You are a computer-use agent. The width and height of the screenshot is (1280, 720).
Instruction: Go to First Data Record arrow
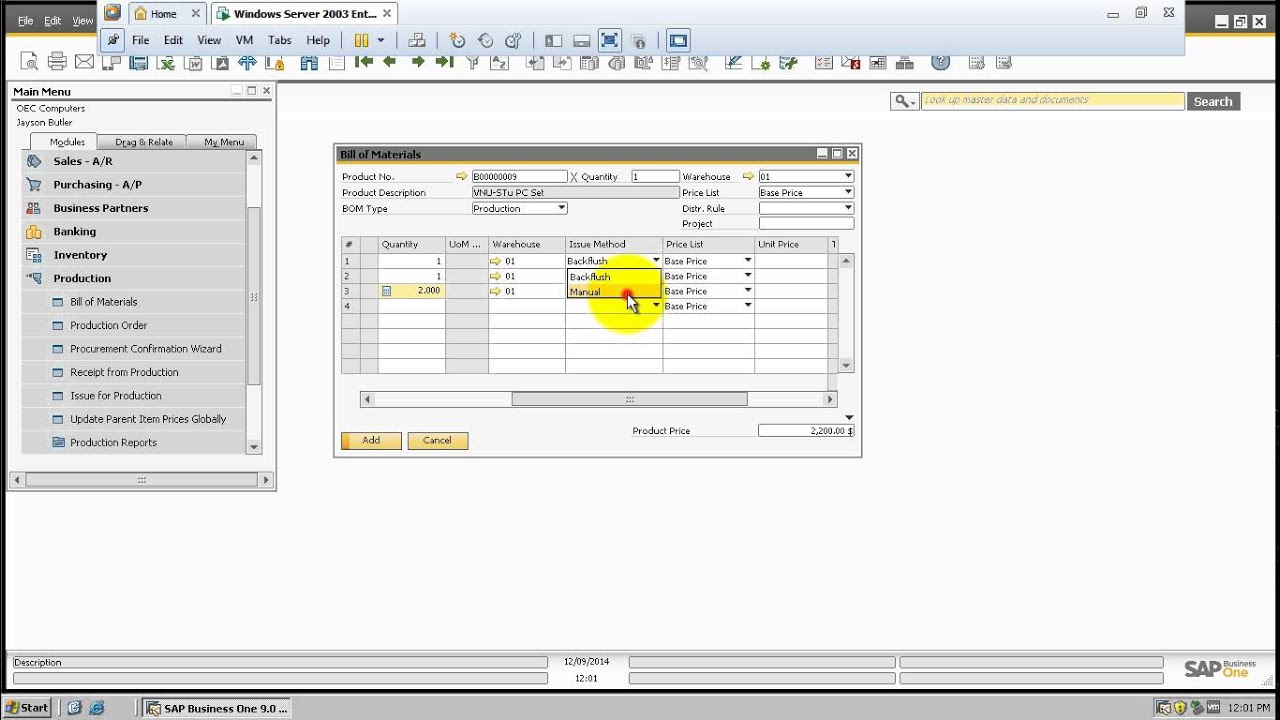pyautogui.click(x=364, y=62)
